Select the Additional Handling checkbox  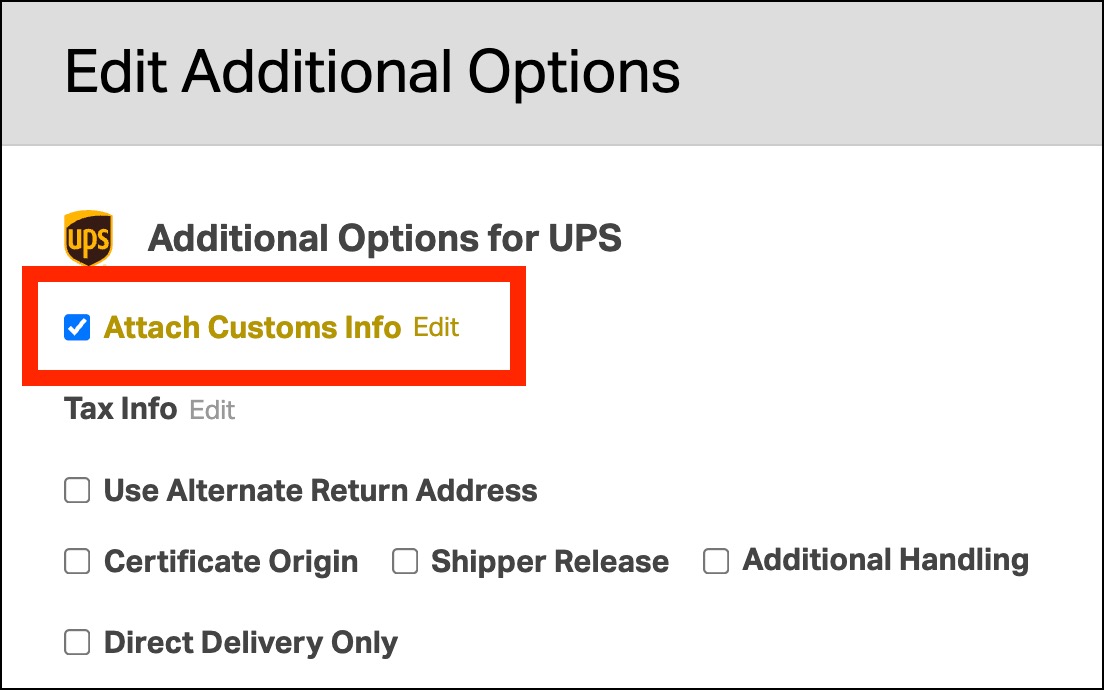(715, 562)
